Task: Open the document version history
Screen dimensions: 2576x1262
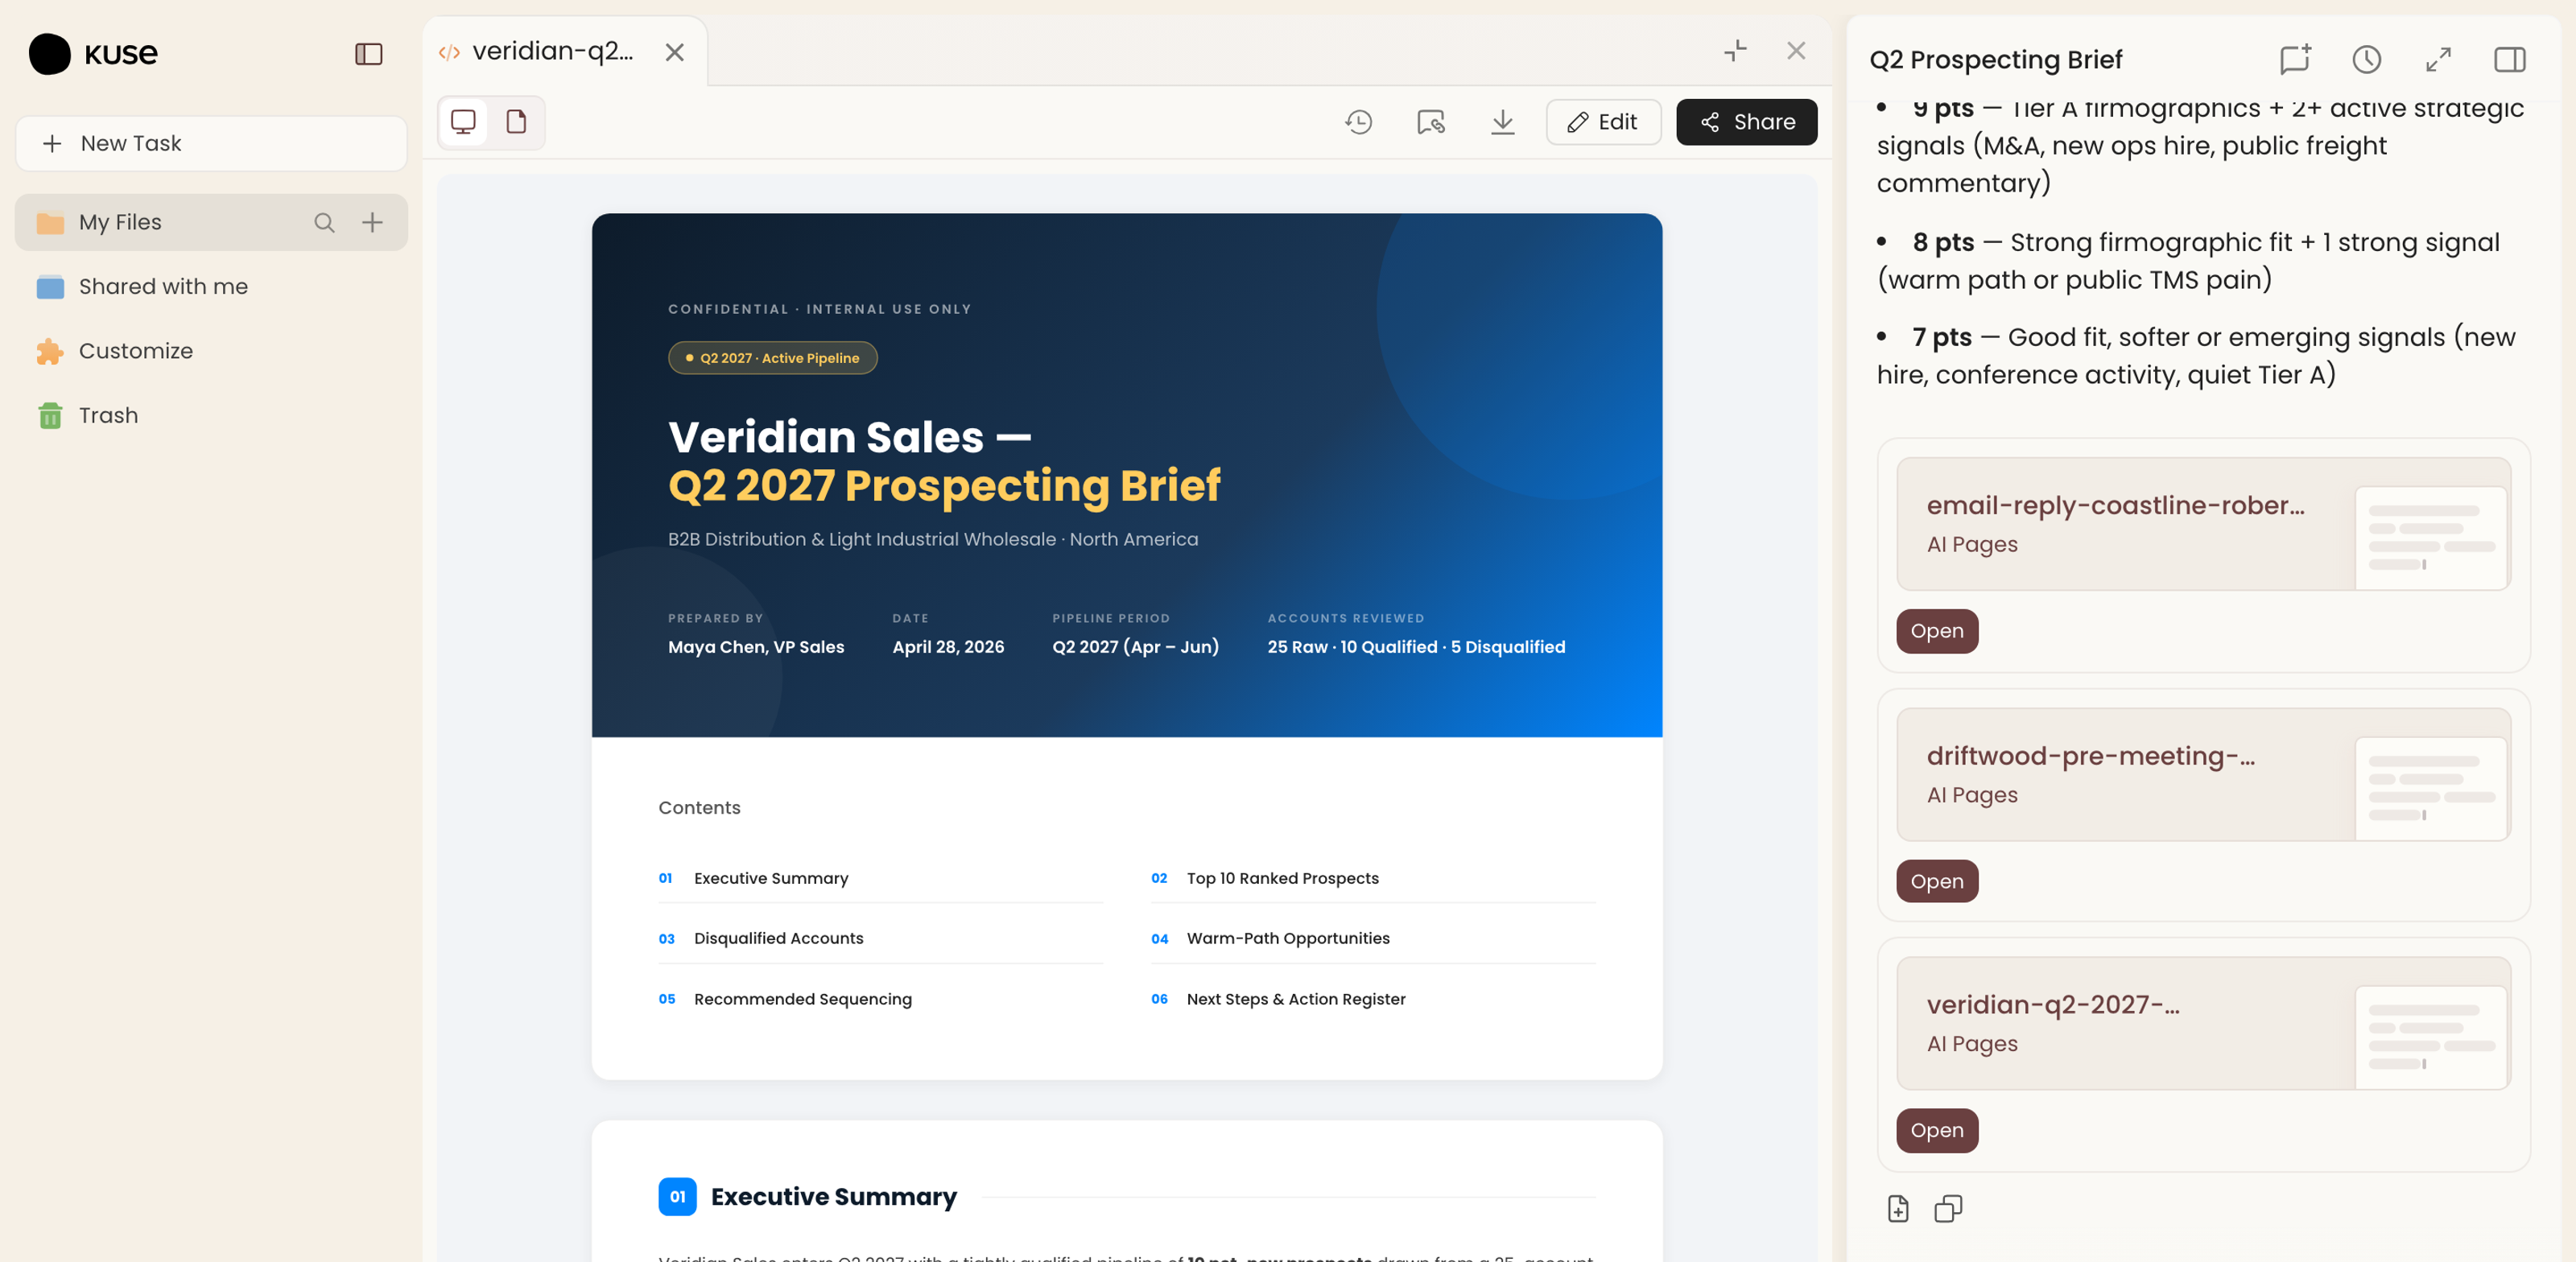Action: [1358, 122]
